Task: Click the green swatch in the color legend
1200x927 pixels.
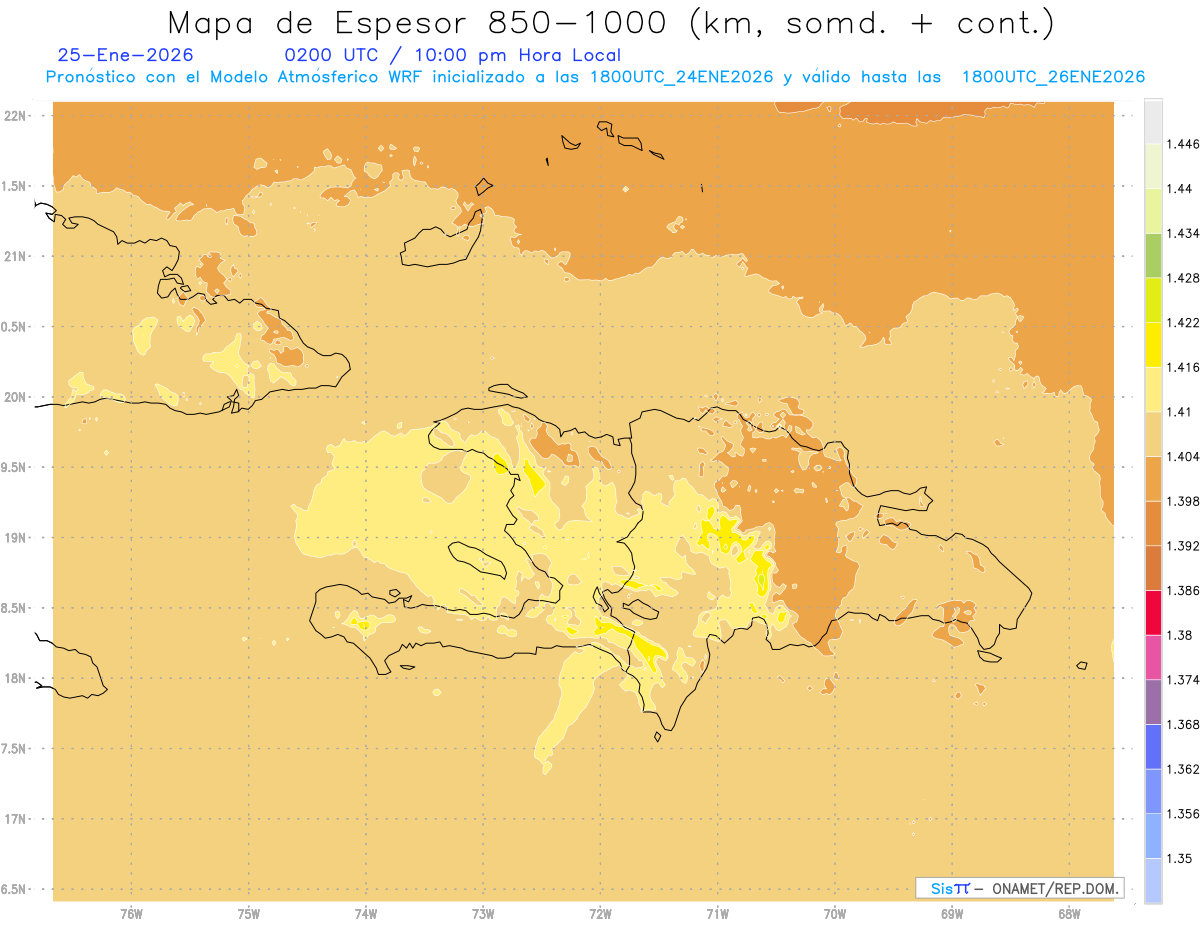Action: (x=1153, y=255)
